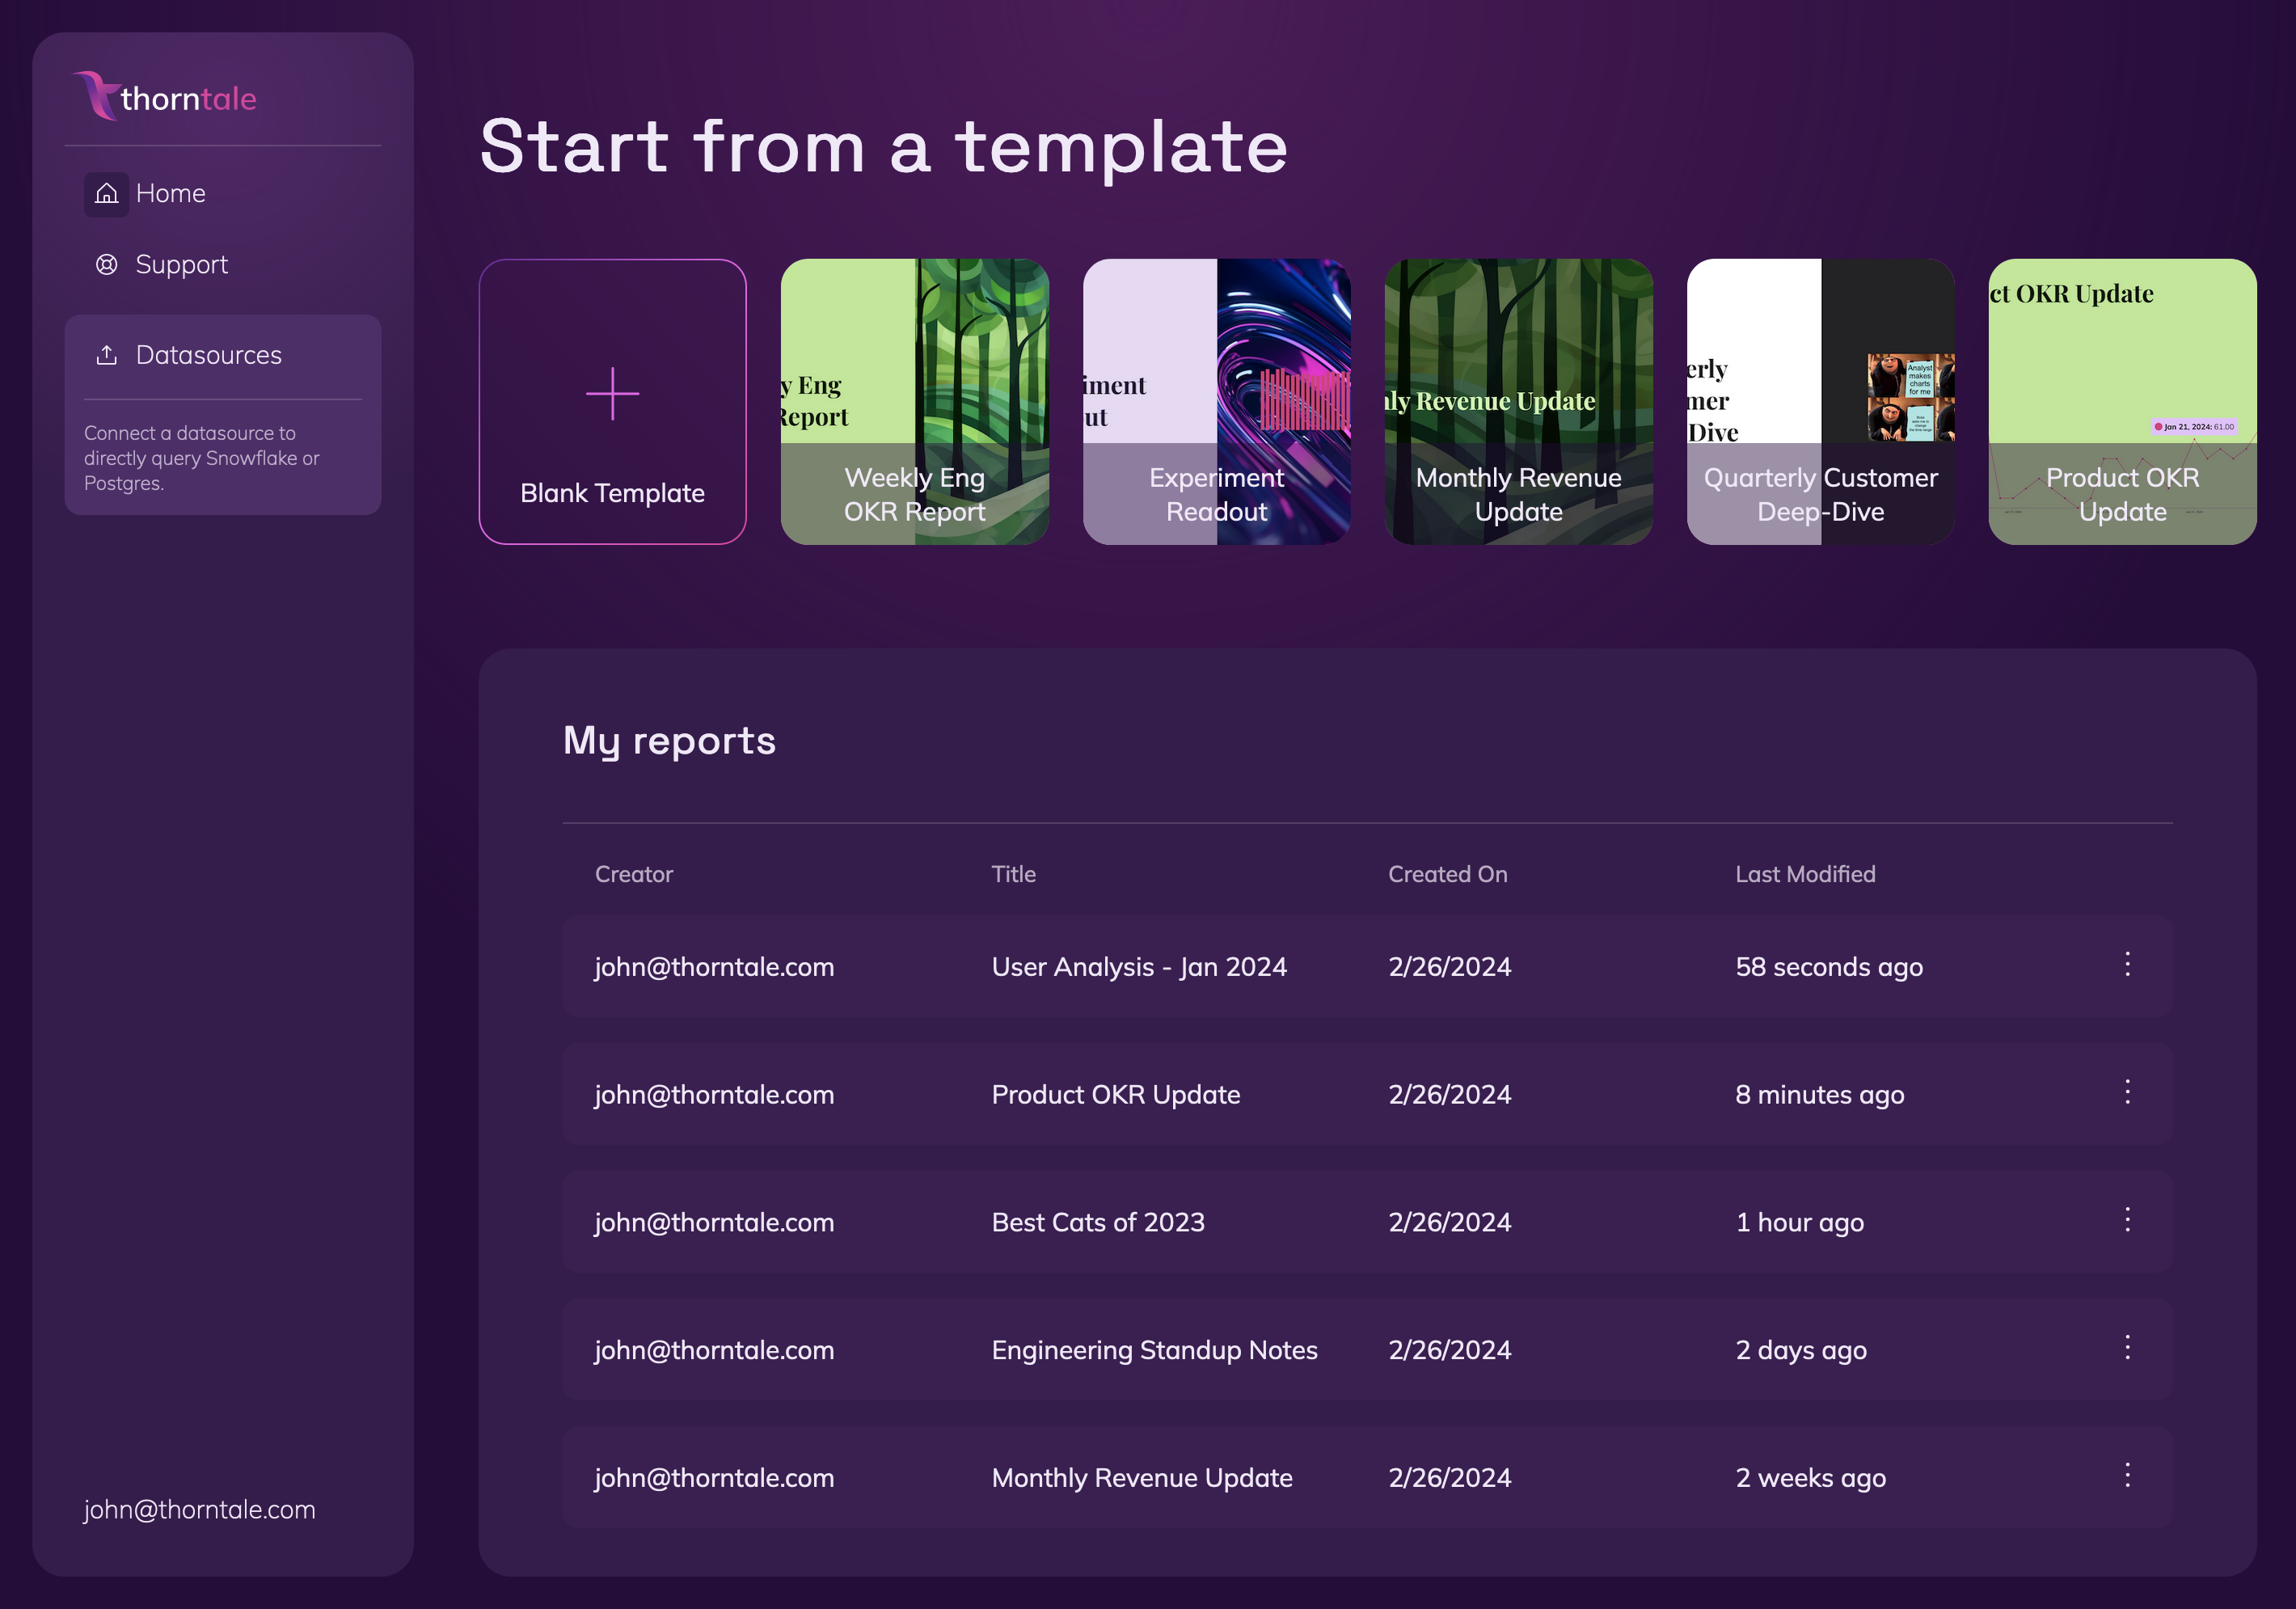The image size is (2296, 1609).
Task: Open the Datasources section
Action: coord(208,355)
